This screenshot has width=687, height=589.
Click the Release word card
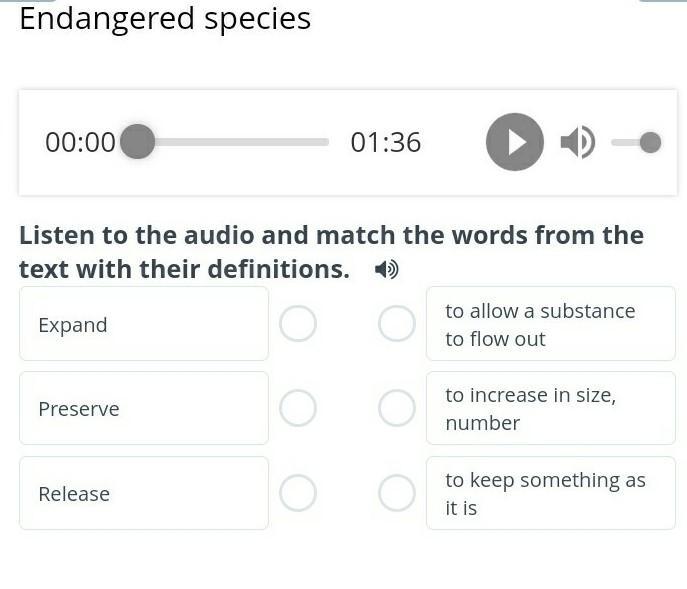tap(144, 493)
